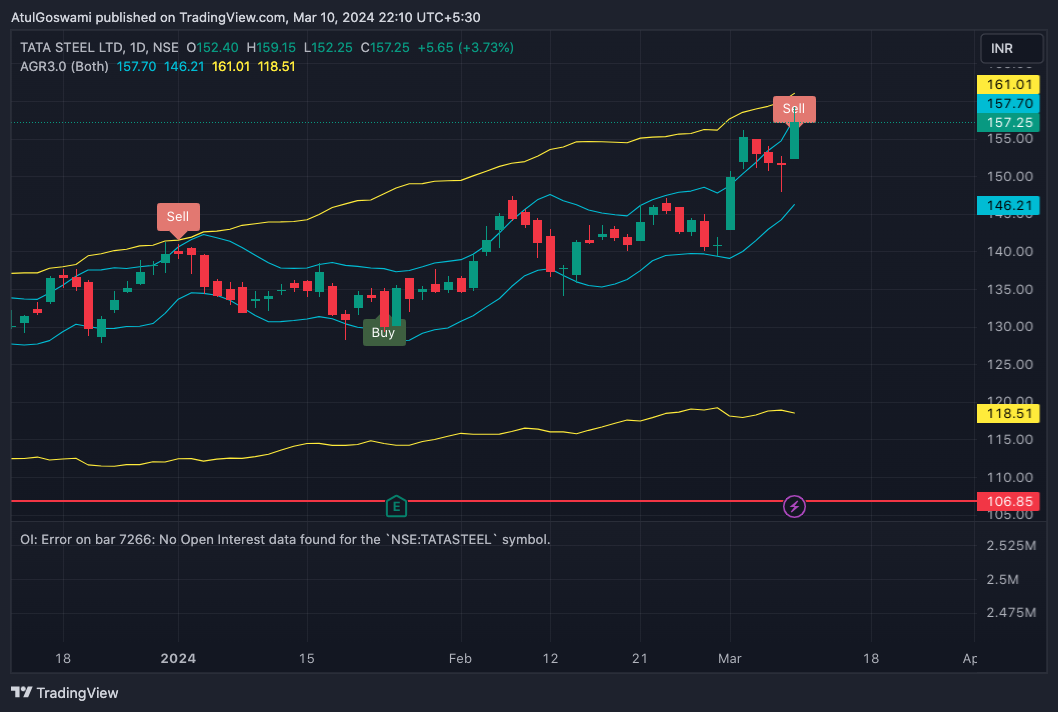Click the earnings E marker icon
The height and width of the screenshot is (712, 1058).
(396, 506)
